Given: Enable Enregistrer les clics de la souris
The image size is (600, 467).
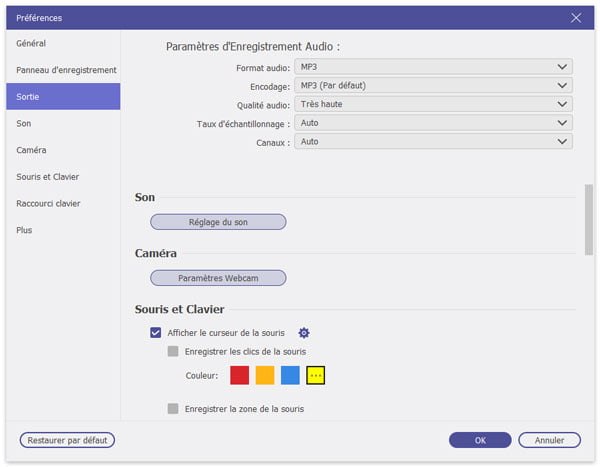Looking at the screenshot, I should tap(173, 351).
